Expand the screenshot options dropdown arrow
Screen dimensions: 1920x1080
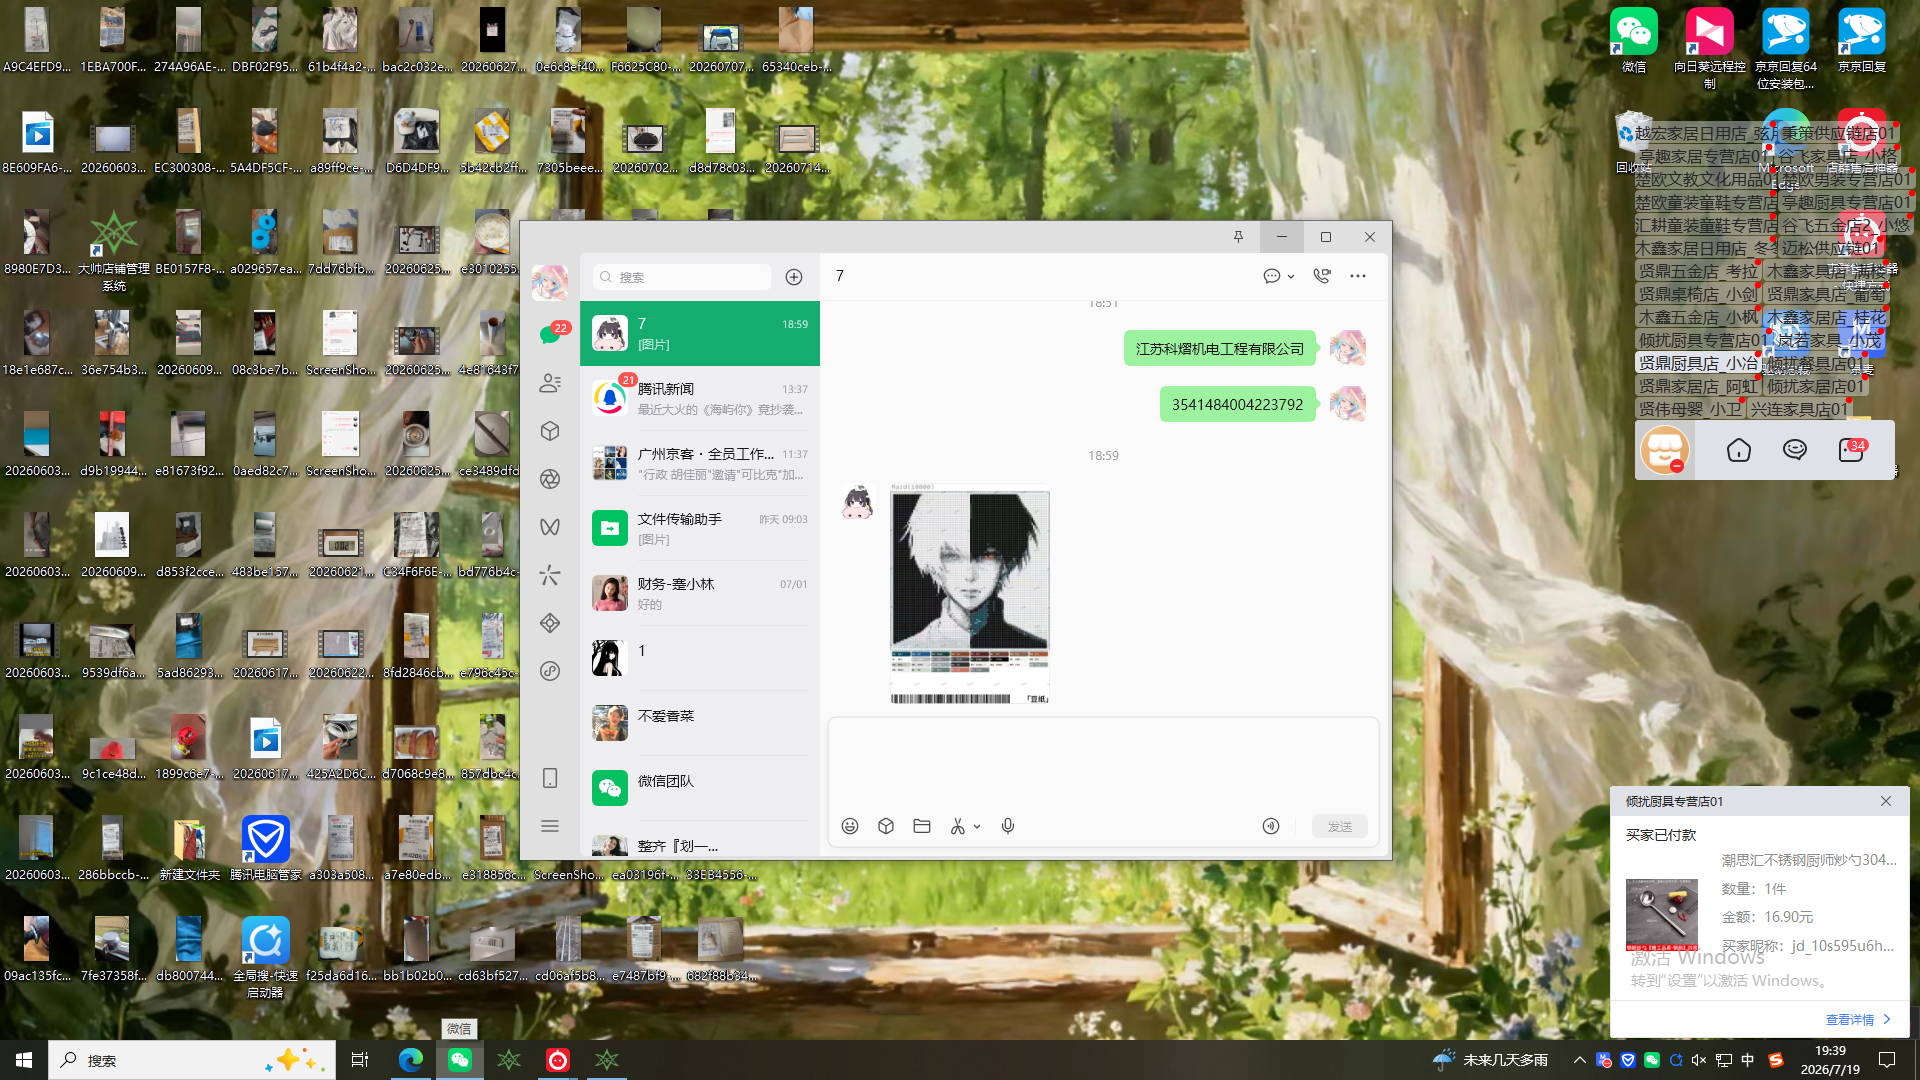[x=977, y=827]
